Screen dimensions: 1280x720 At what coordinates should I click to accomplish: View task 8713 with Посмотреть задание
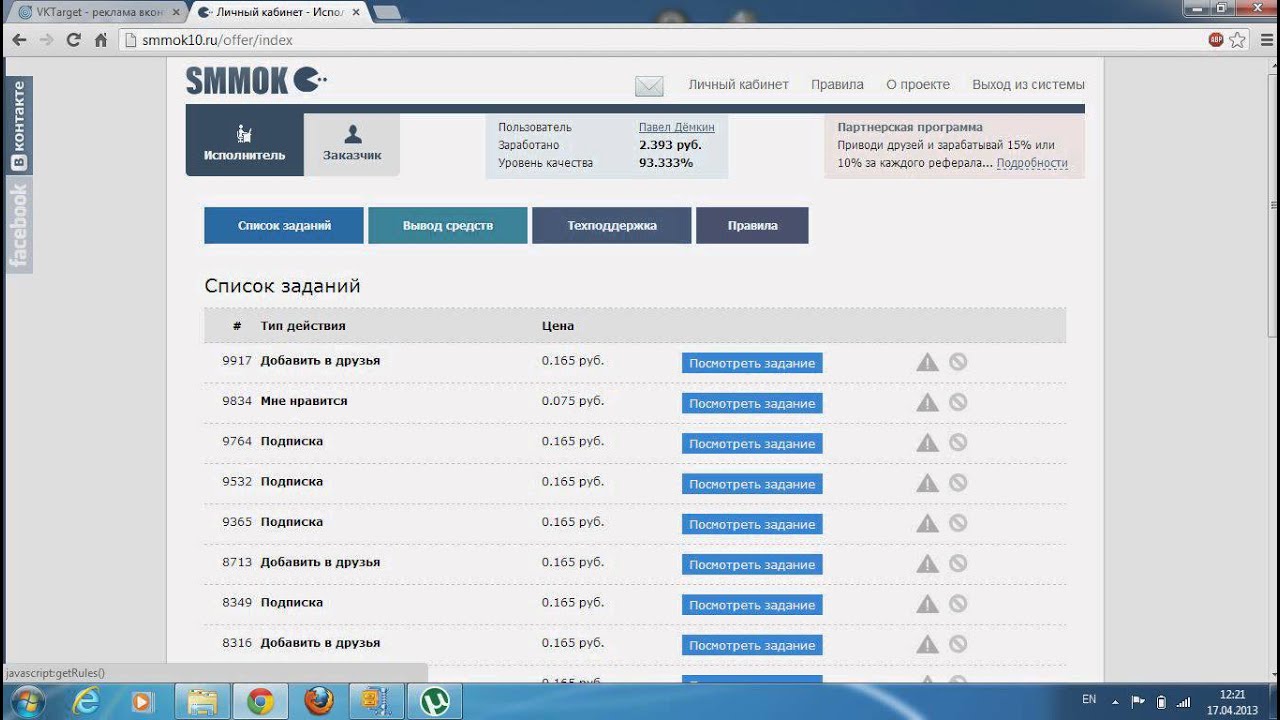click(752, 565)
